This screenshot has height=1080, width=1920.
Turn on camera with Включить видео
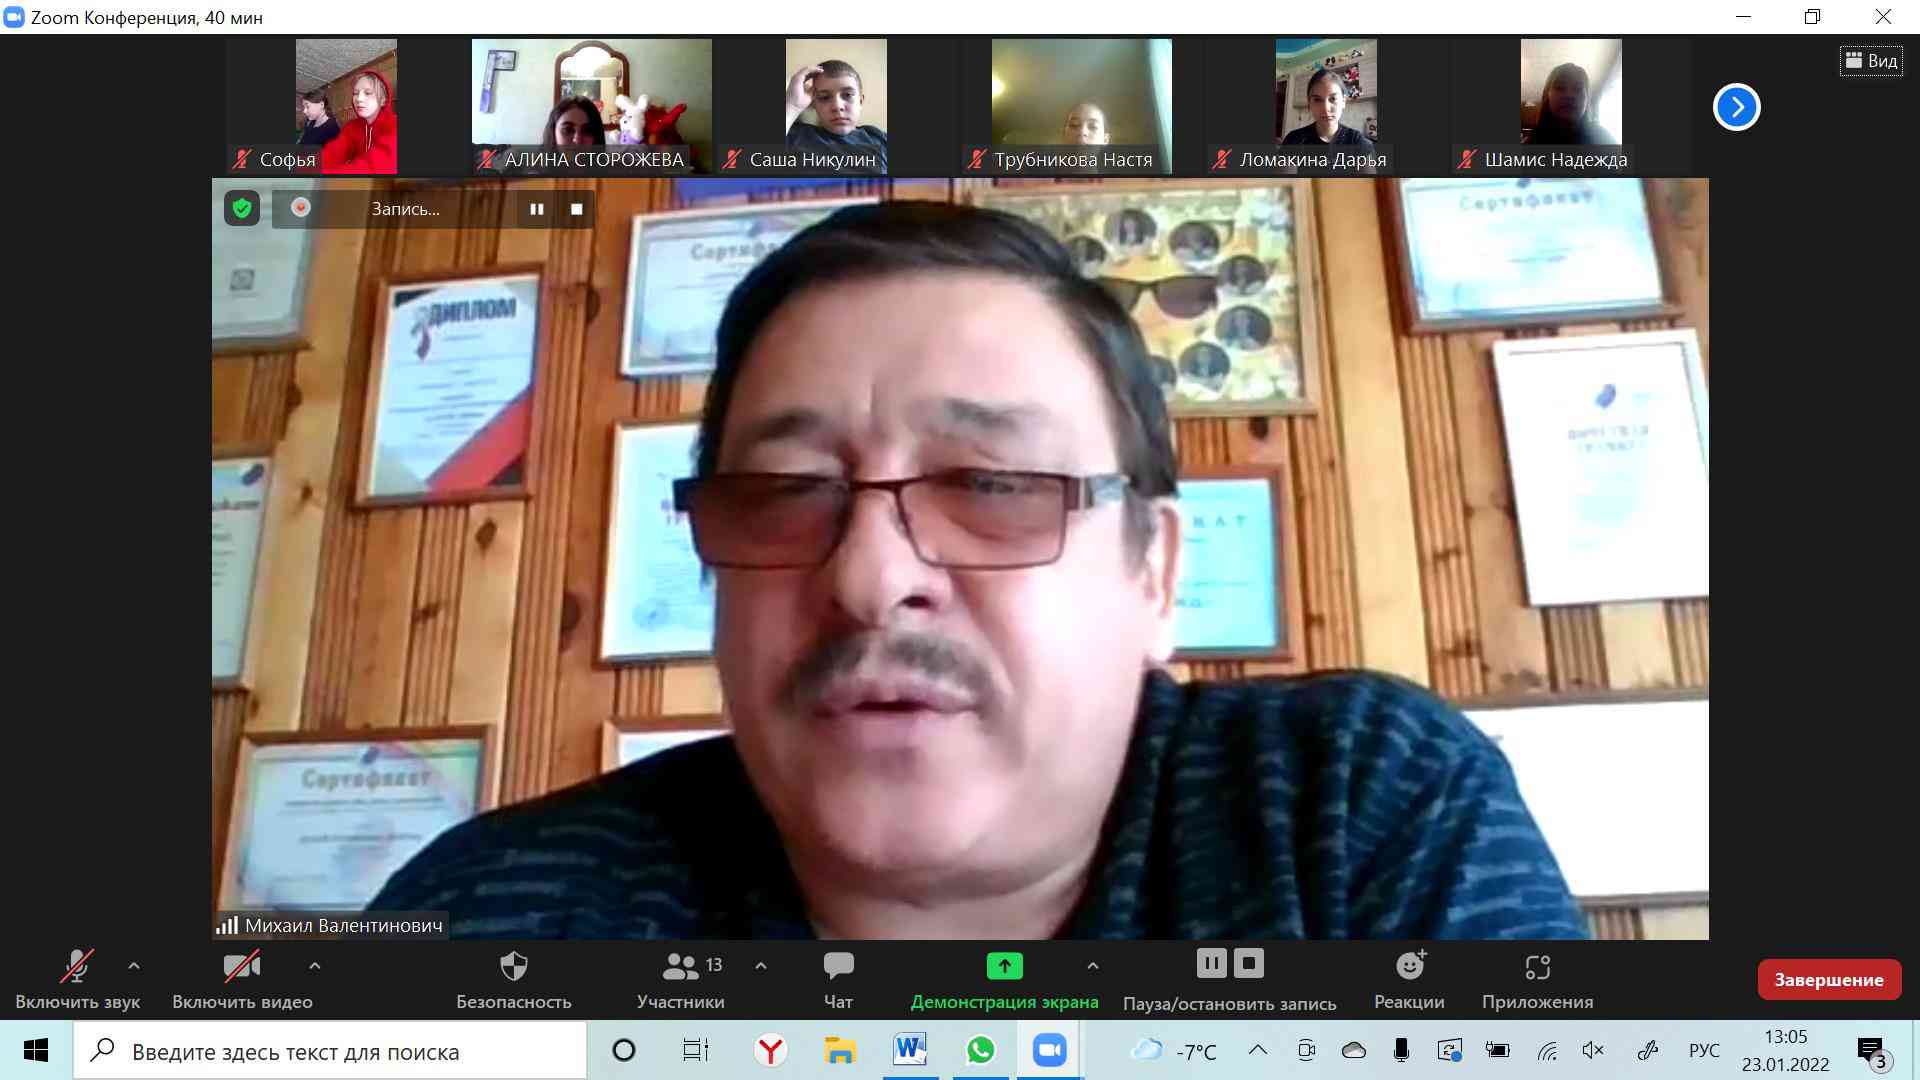(x=242, y=967)
